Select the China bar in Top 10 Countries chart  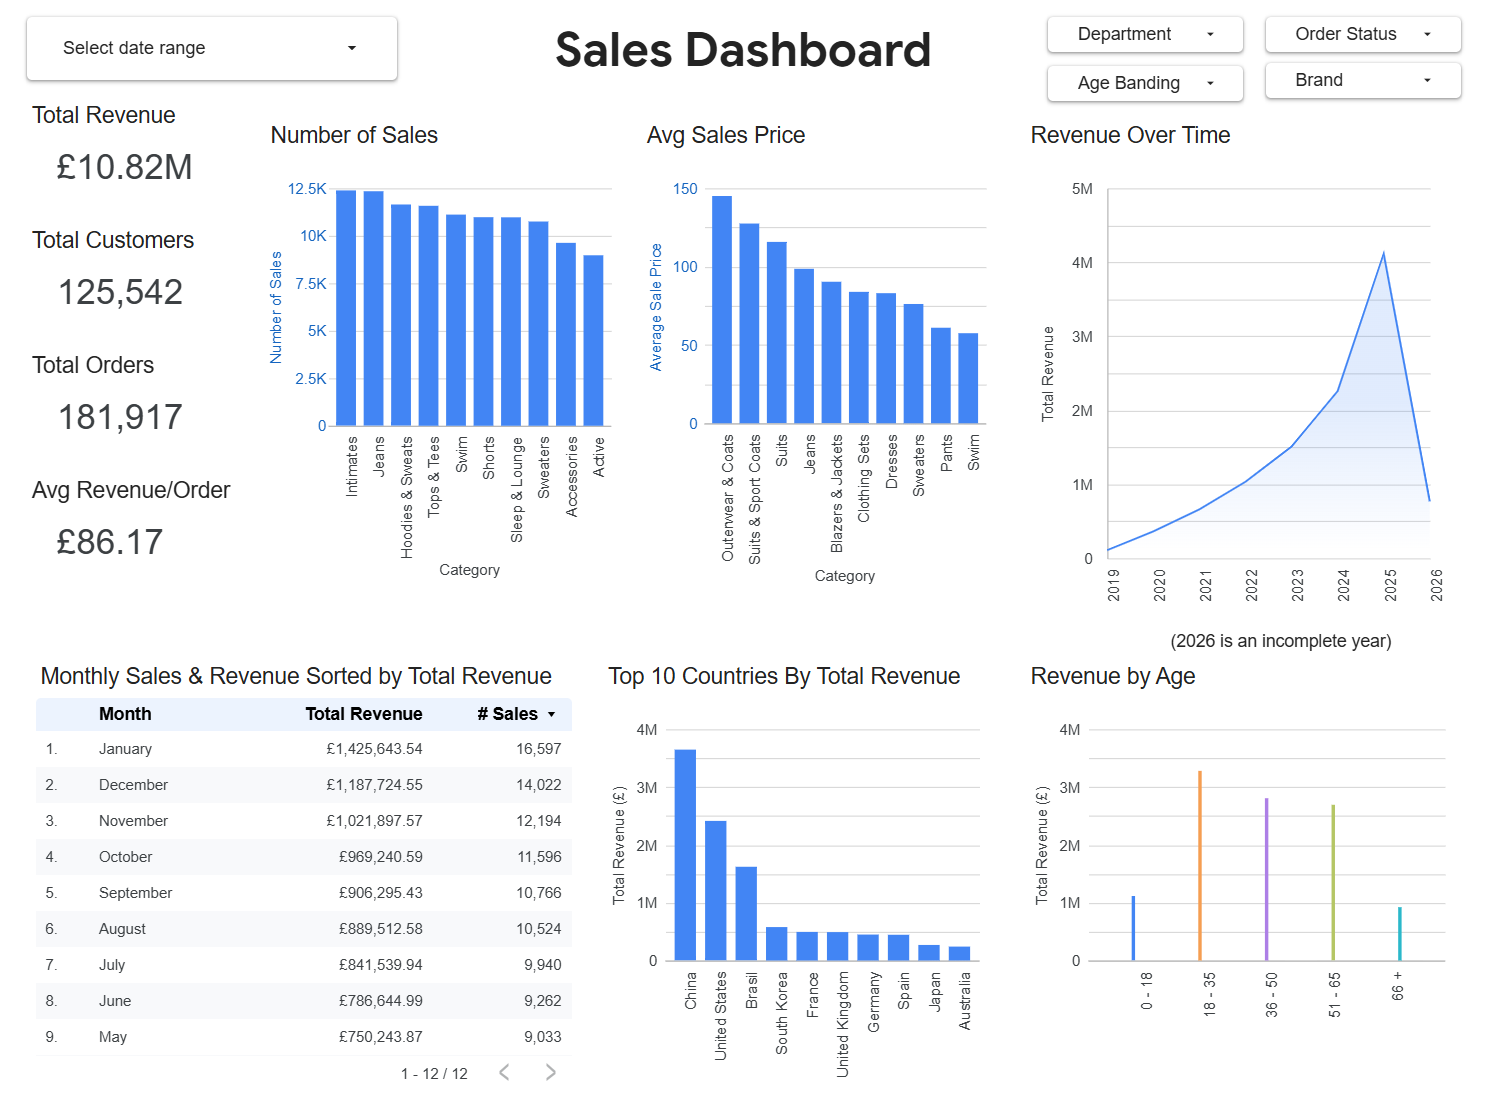[686, 850]
